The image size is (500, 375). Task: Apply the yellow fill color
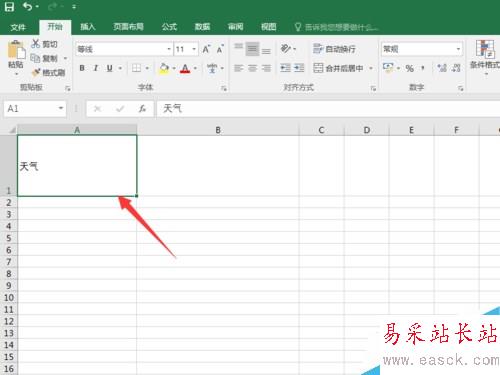pos(164,68)
